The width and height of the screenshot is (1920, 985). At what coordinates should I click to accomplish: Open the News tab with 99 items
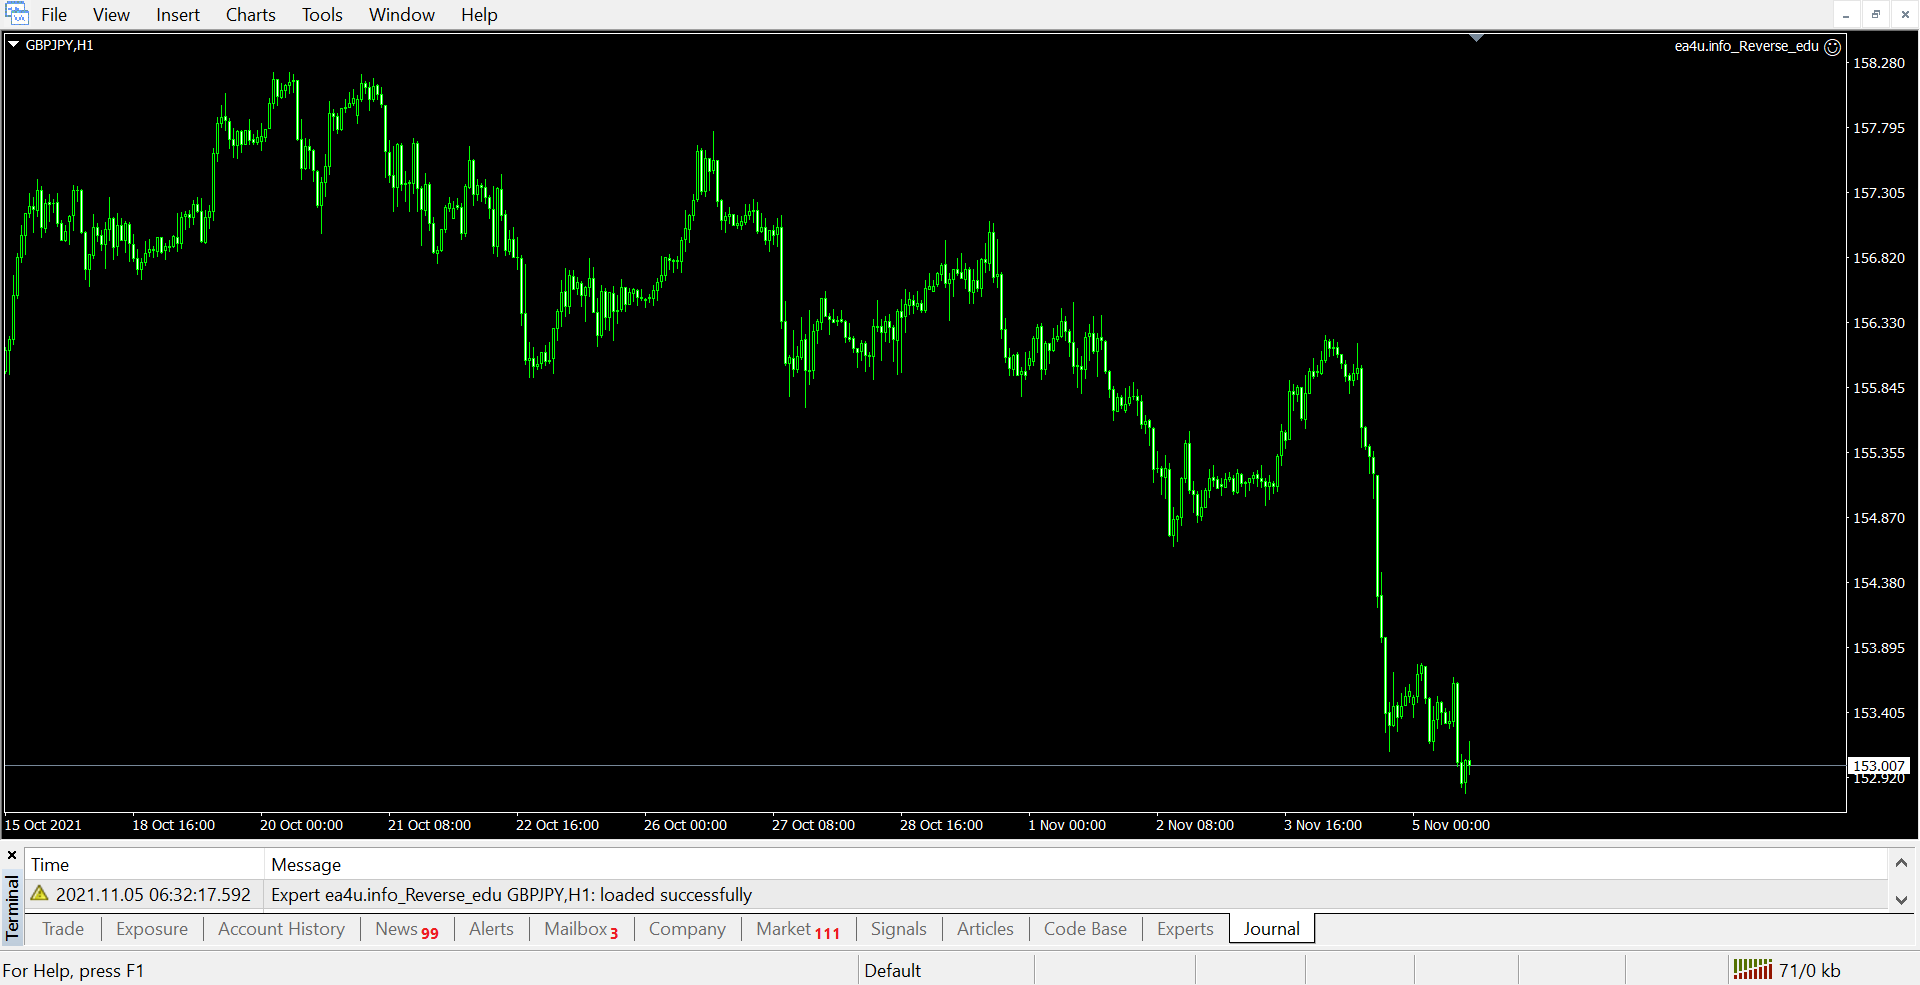(406, 929)
